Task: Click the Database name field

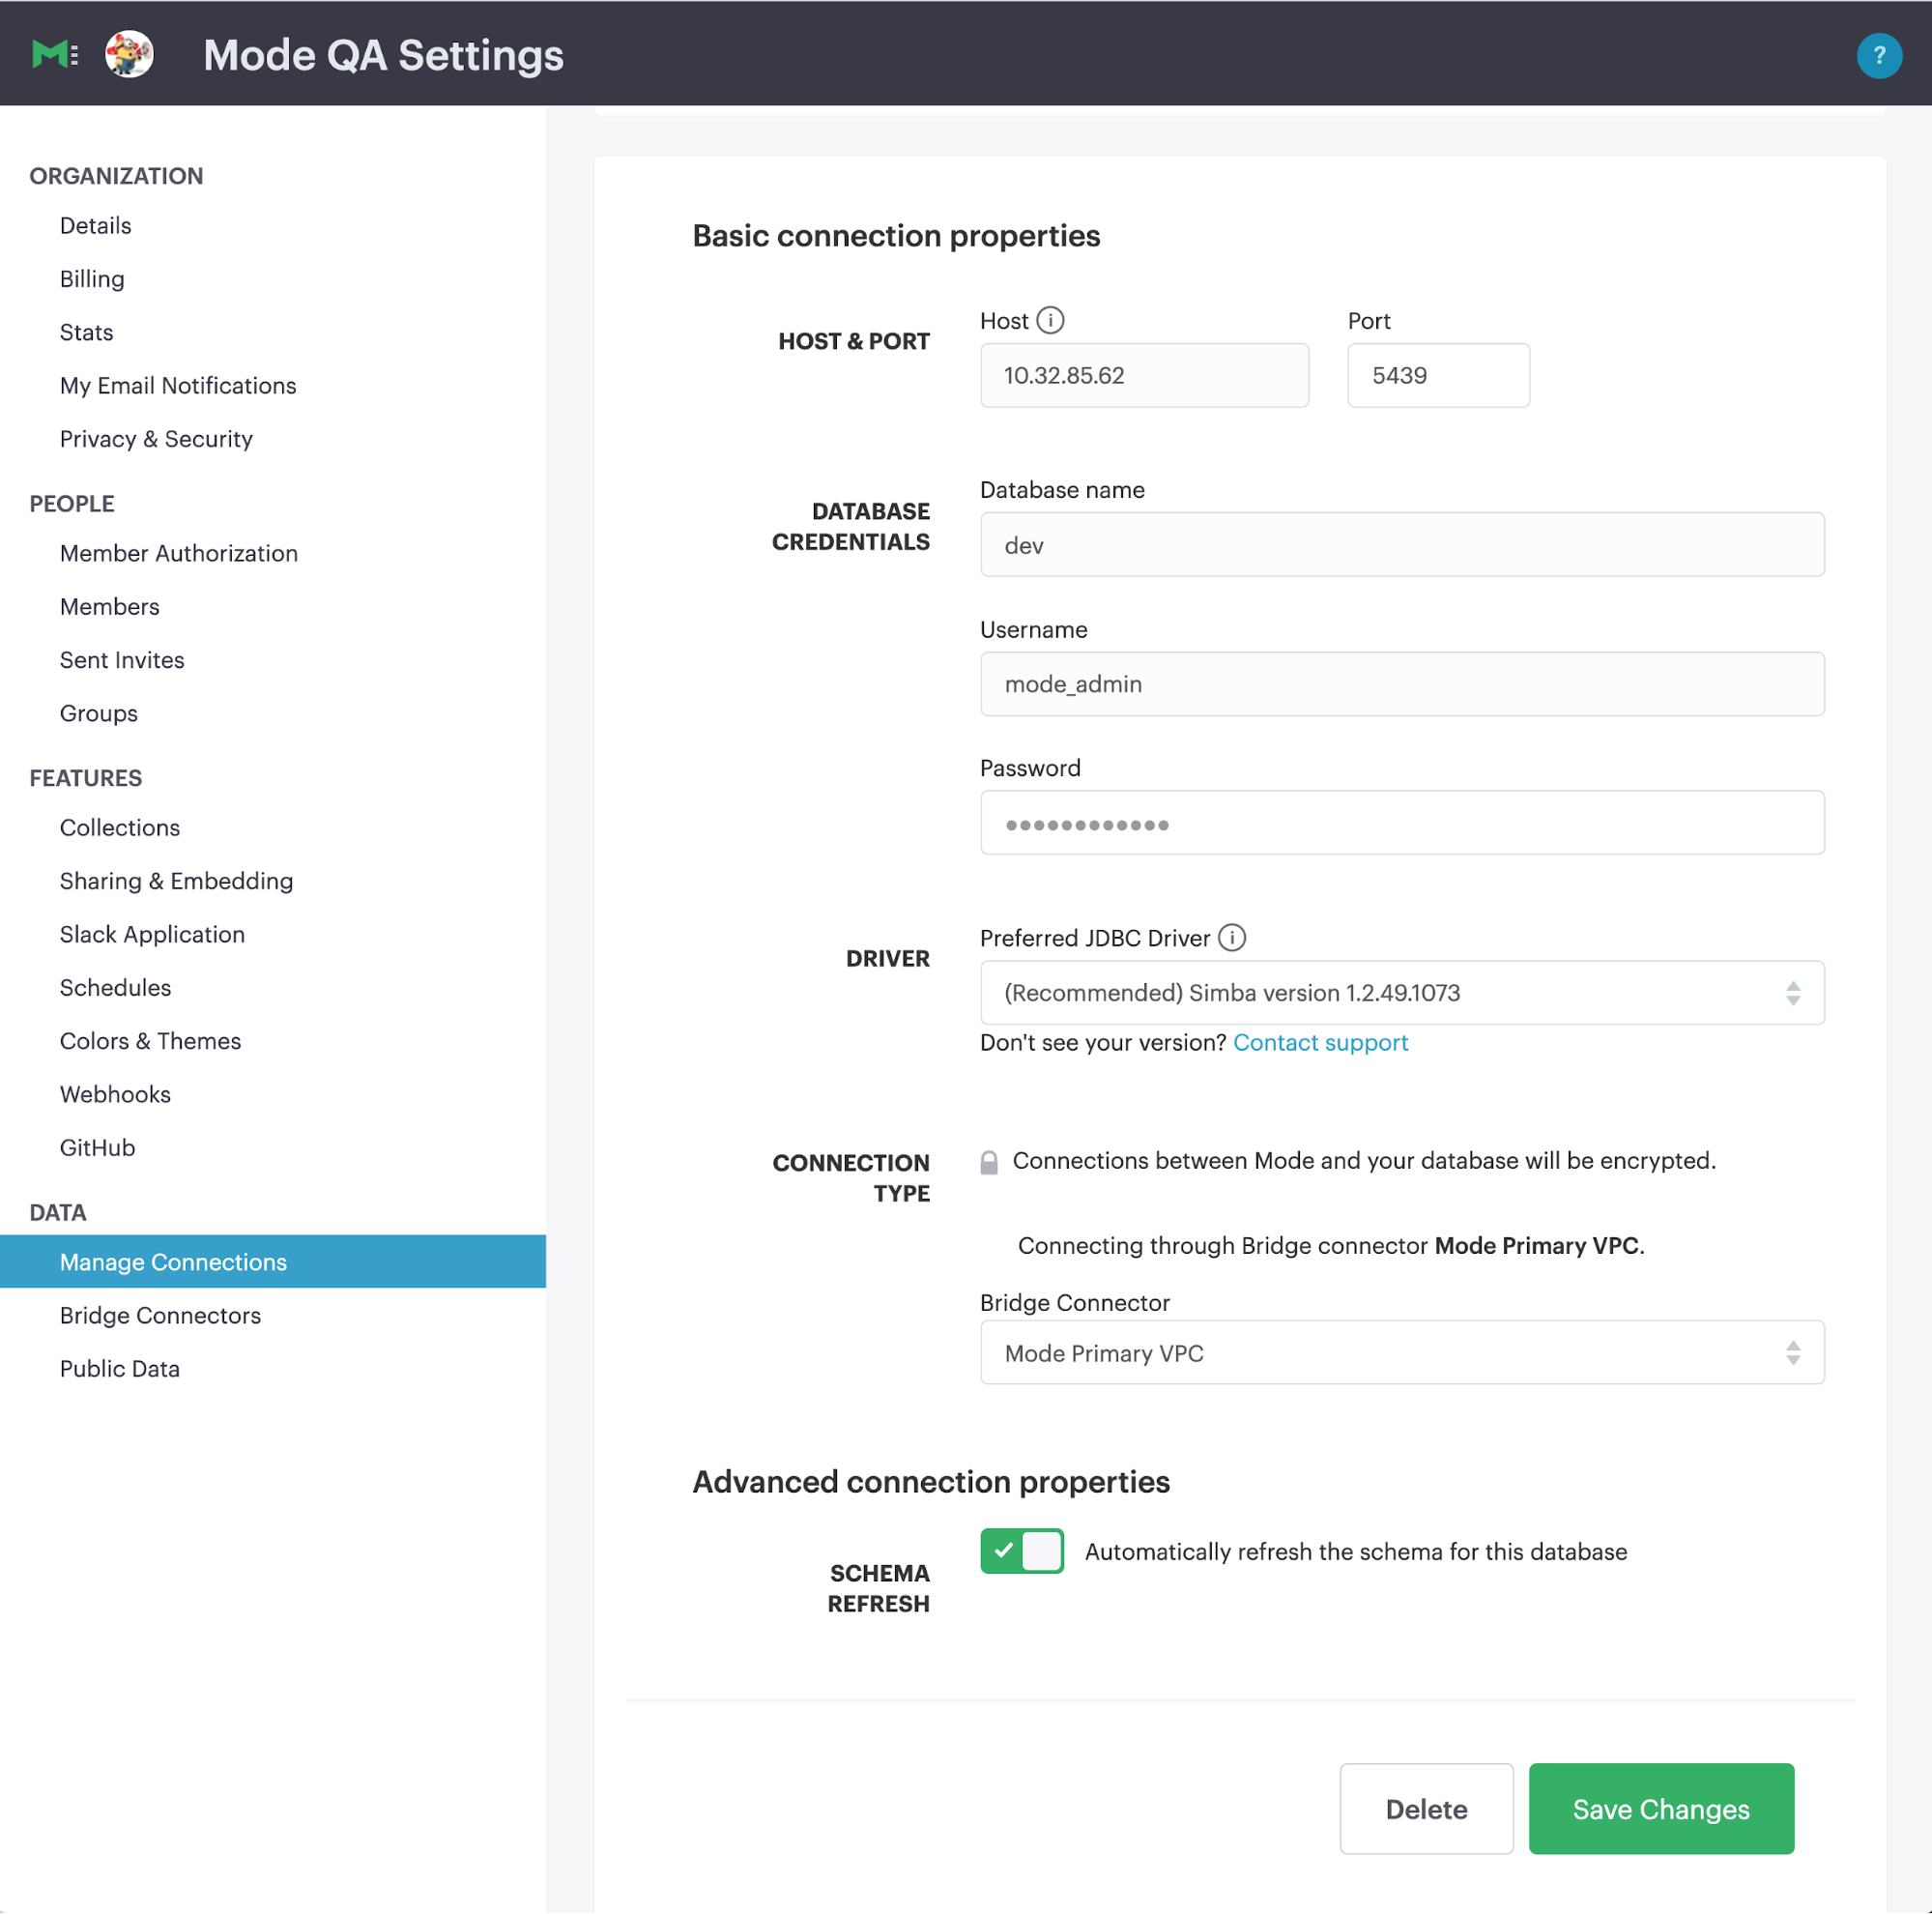Action: coord(1401,544)
